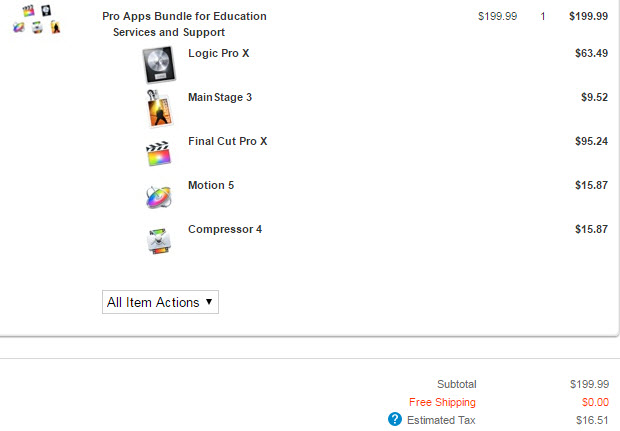Click the Final Cut Pro X clapperboard icon
This screenshot has height=431, width=620.
tap(158, 153)
